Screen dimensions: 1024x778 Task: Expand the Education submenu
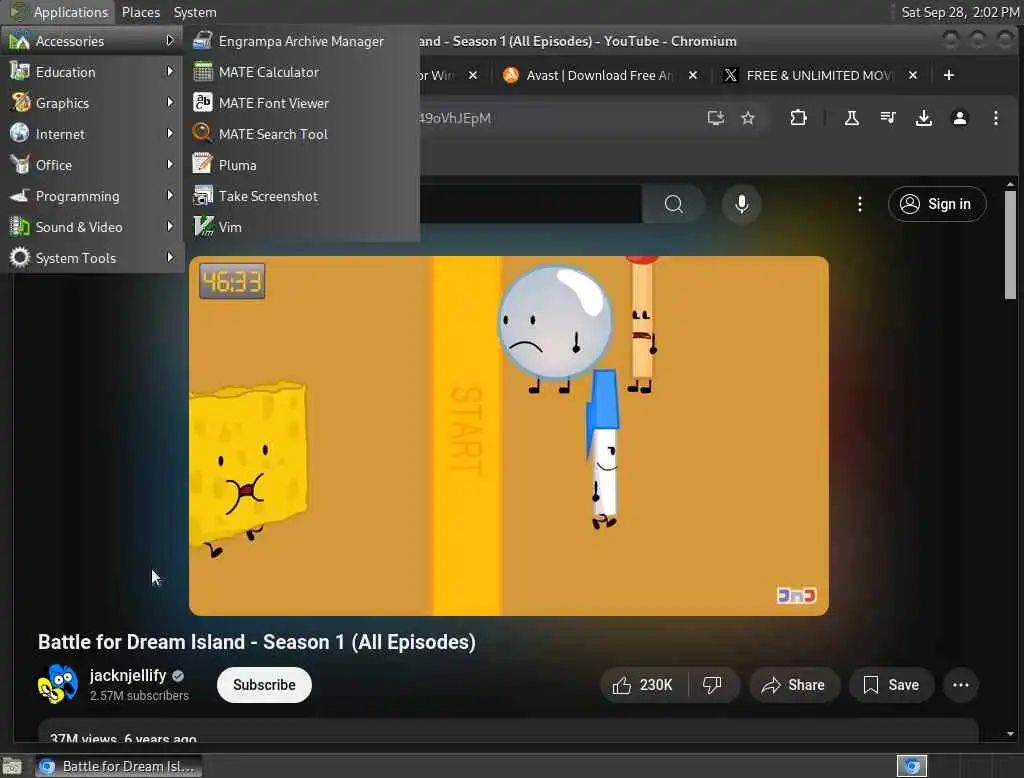click(x=92, y=72)
